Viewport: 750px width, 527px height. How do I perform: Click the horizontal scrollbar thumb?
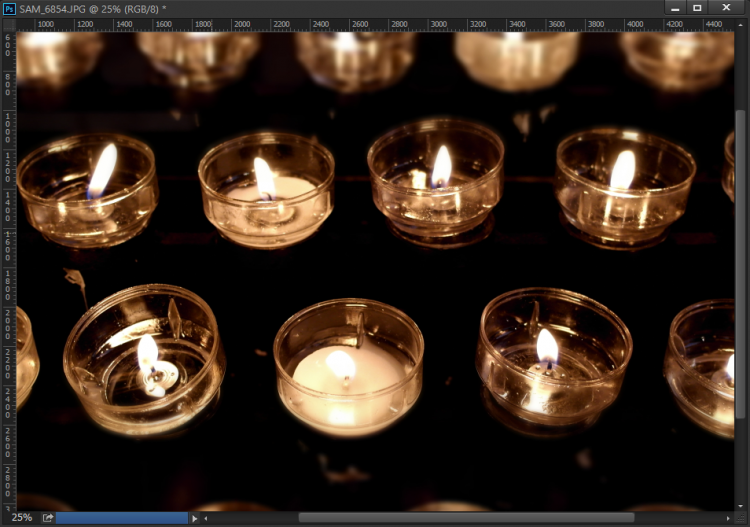(466, 518)
